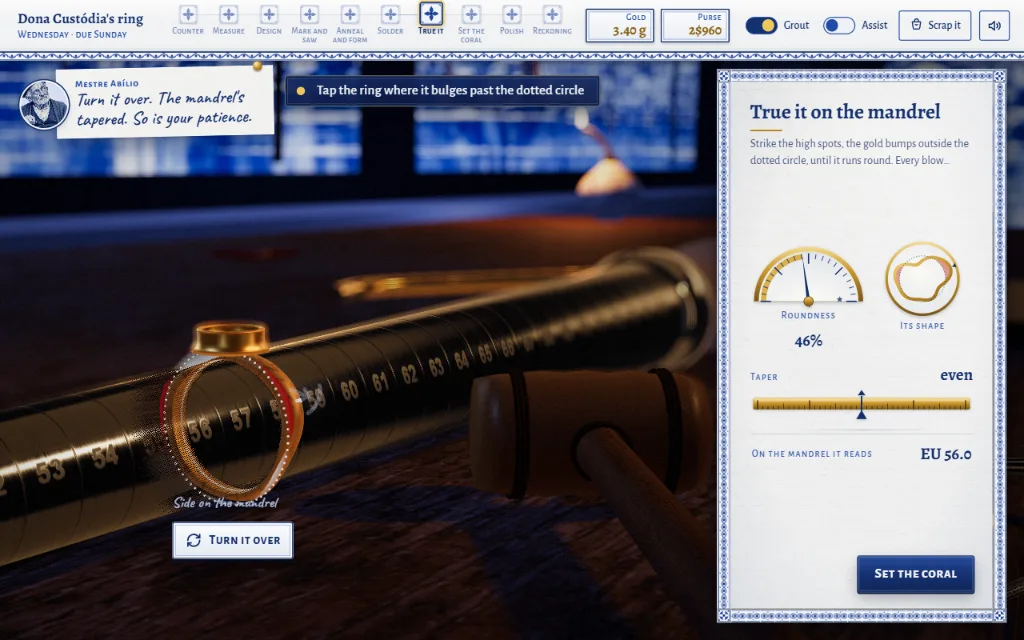Go to Set the Coral step icon
The image size is (1024, 640).
click(472, 14)
